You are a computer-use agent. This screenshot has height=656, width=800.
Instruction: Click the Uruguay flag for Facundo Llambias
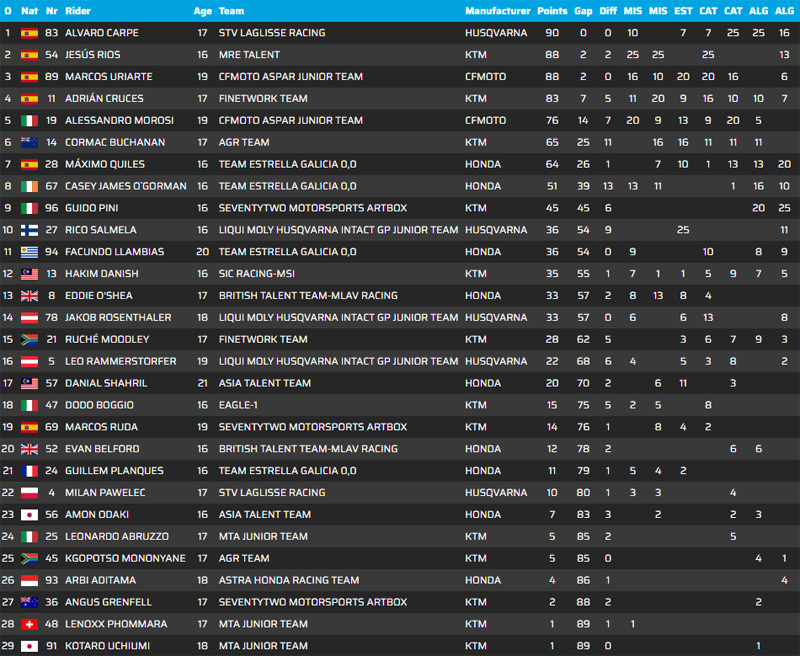(x=29, y=252)
